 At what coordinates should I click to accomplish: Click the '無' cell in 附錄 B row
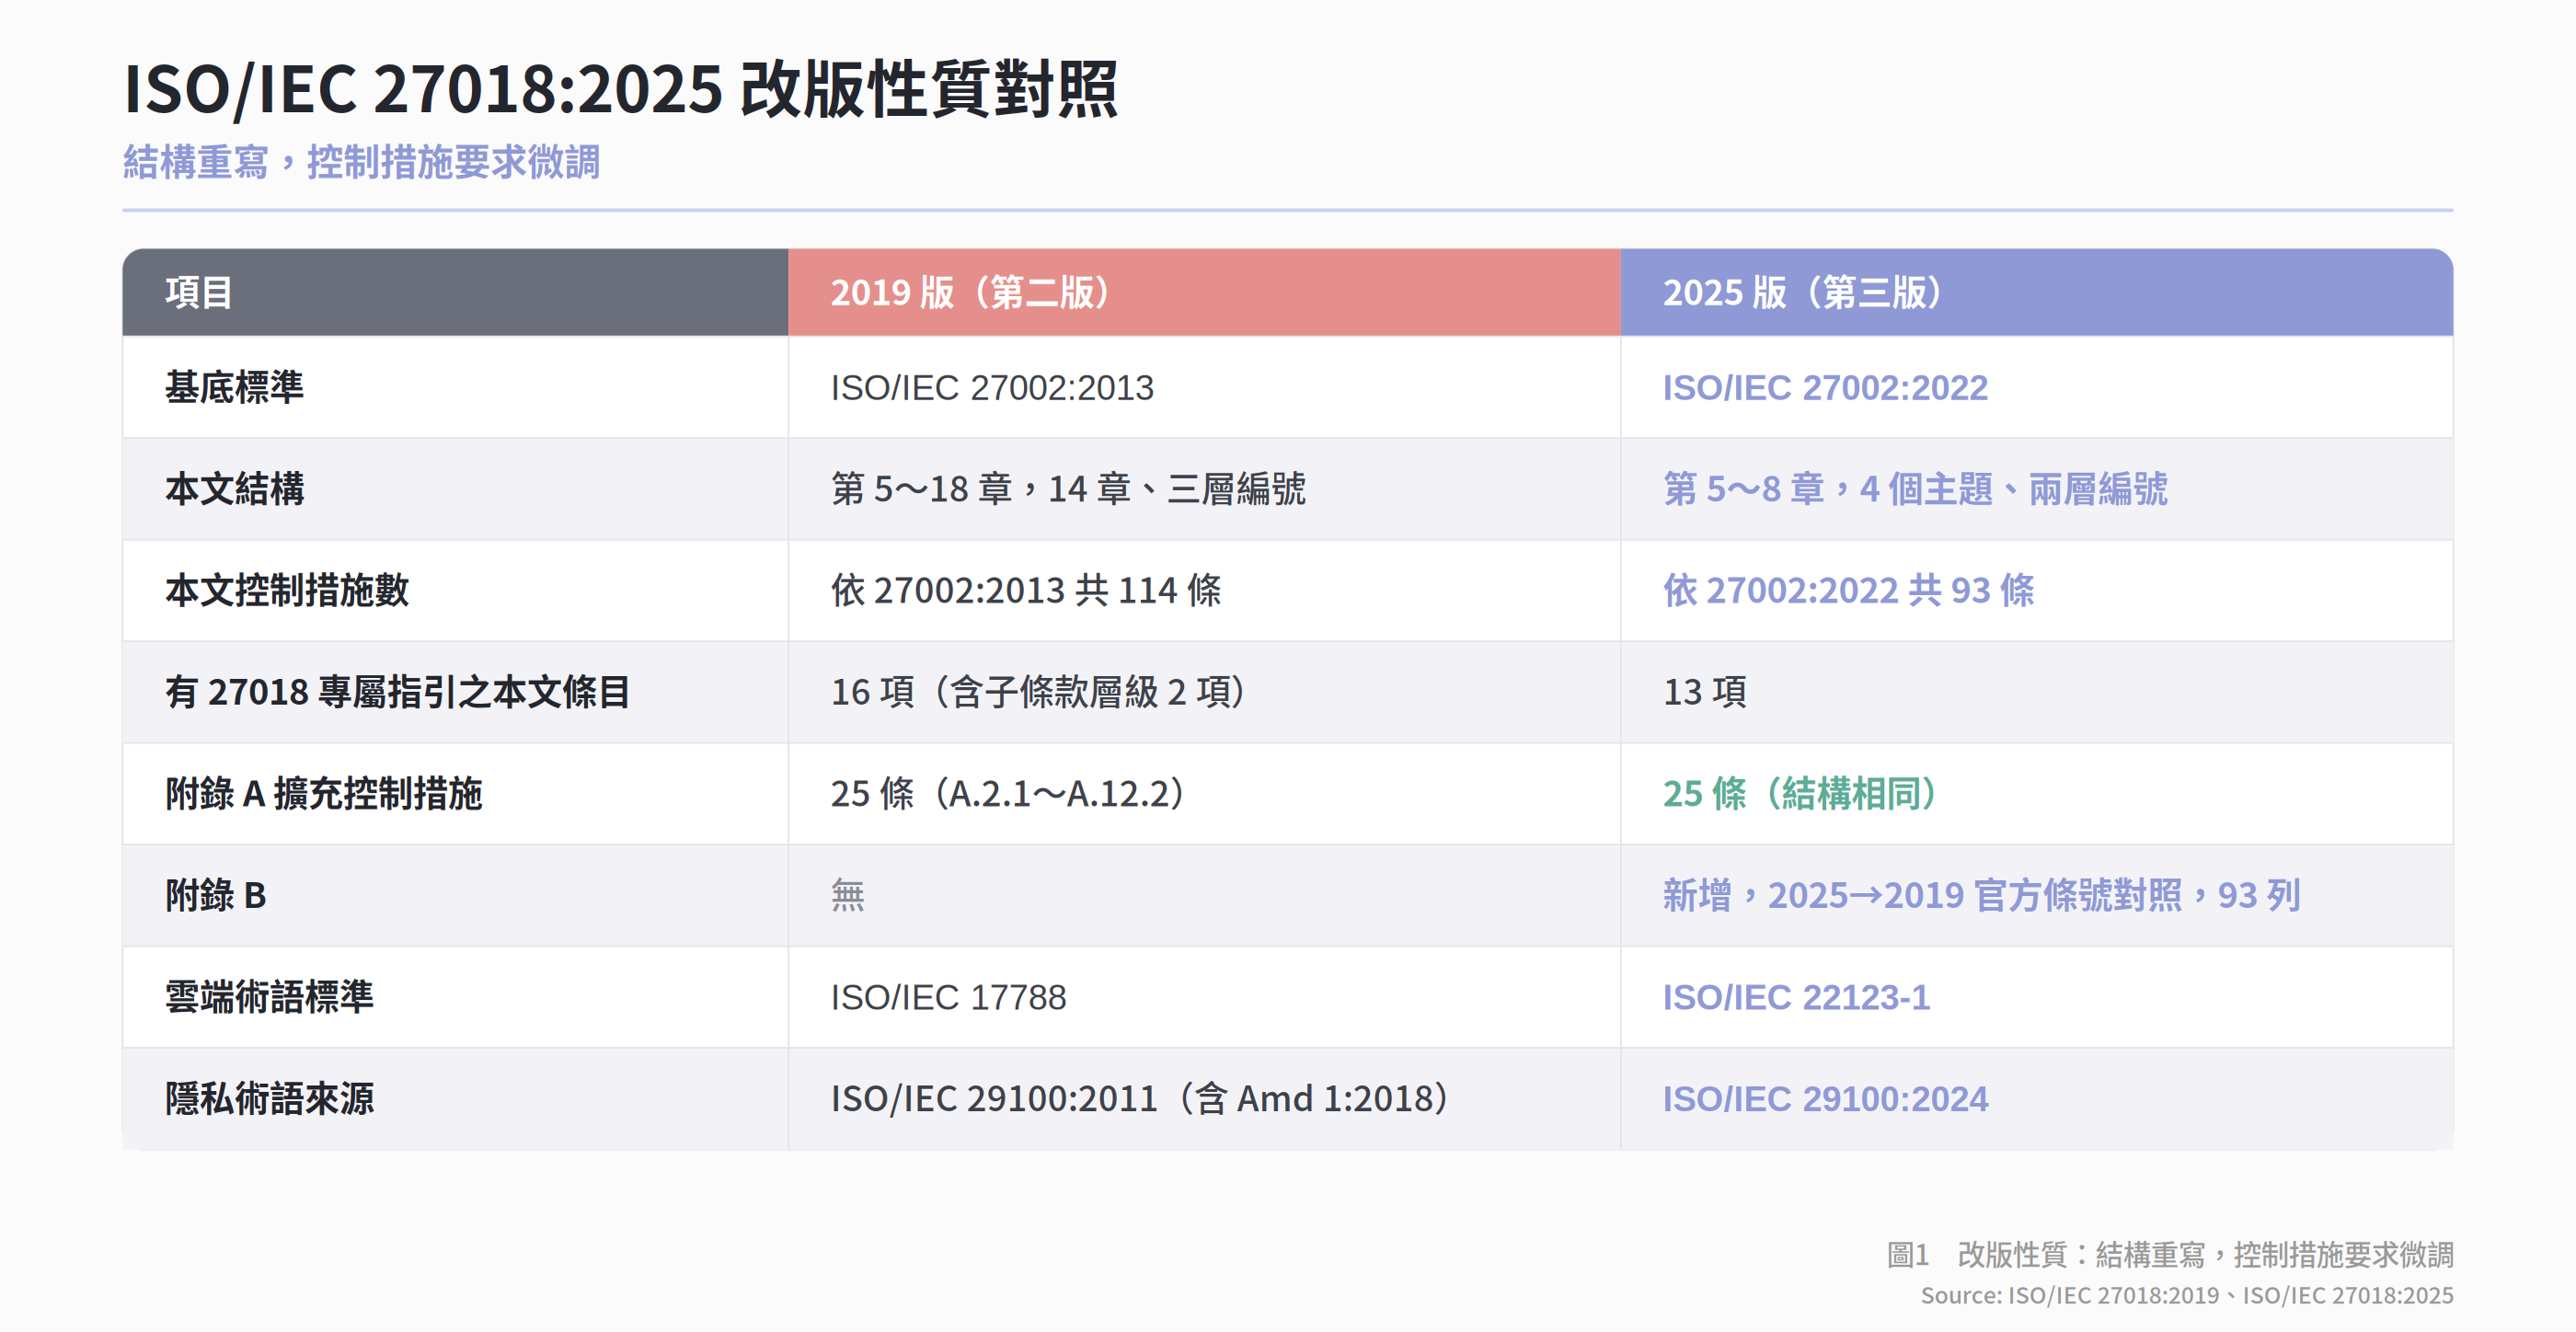(847, 895)
